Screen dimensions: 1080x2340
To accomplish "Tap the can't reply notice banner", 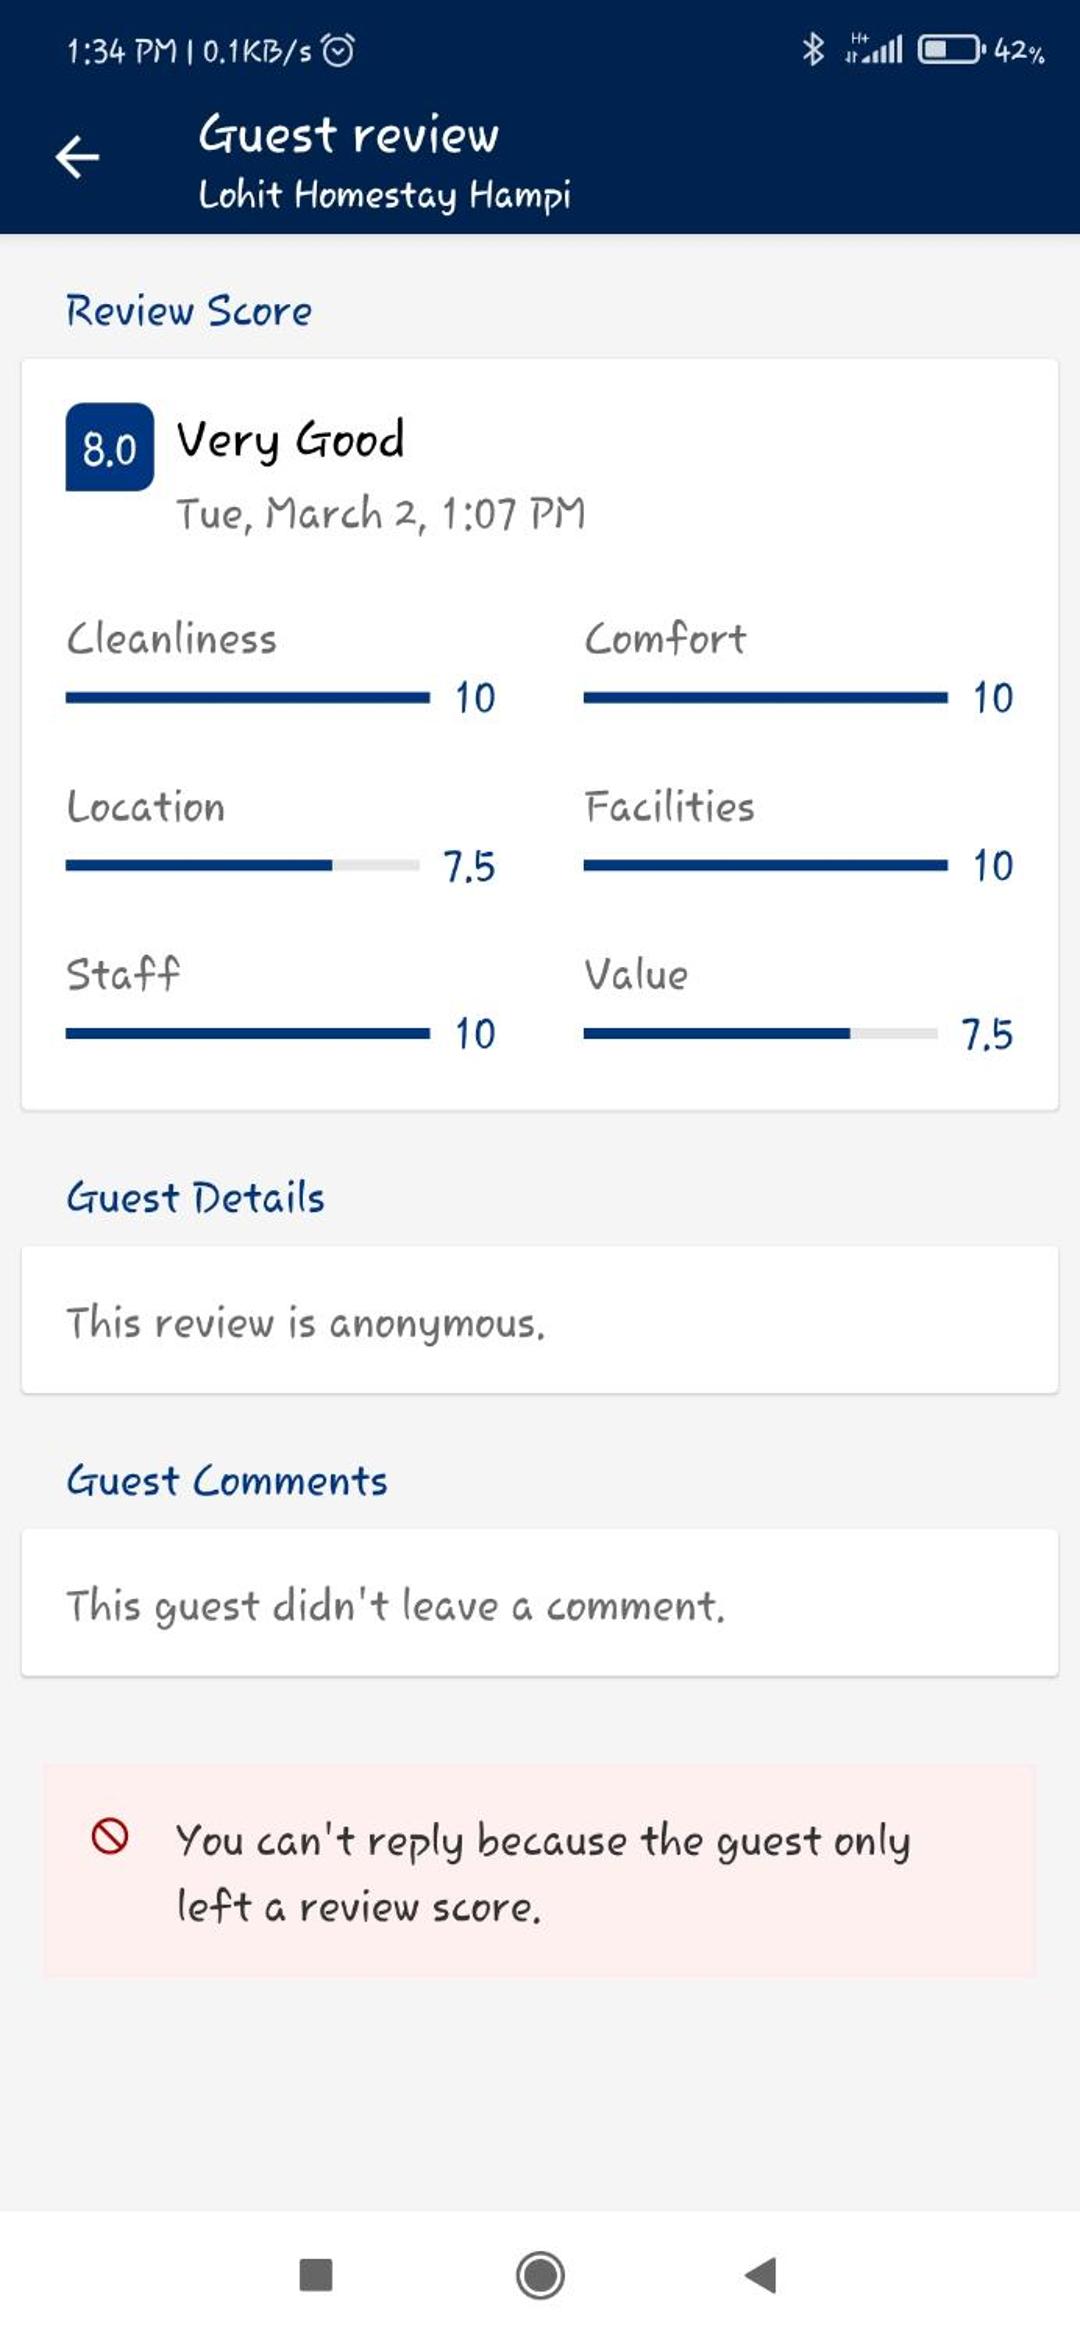I will click(x=539, y=1871).
